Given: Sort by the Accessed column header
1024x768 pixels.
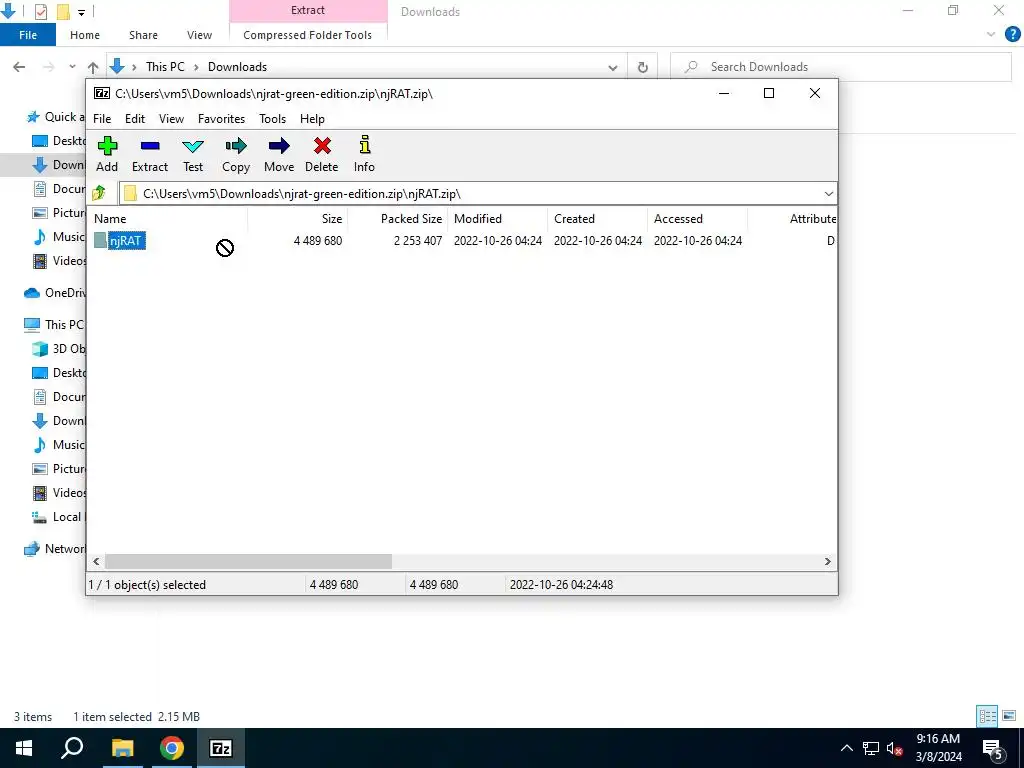Looking at the screenshot, I should pyautogui.click(x=697, y=219).
